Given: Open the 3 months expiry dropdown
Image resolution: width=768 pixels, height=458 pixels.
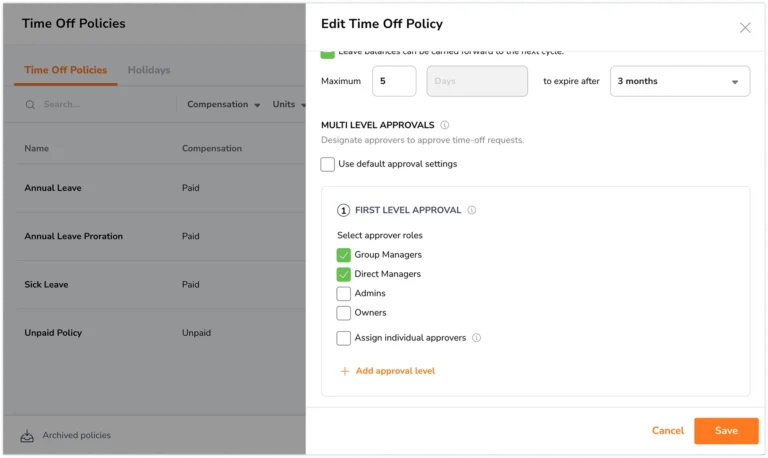Looking at the screenshot, I should click(680, 81).
